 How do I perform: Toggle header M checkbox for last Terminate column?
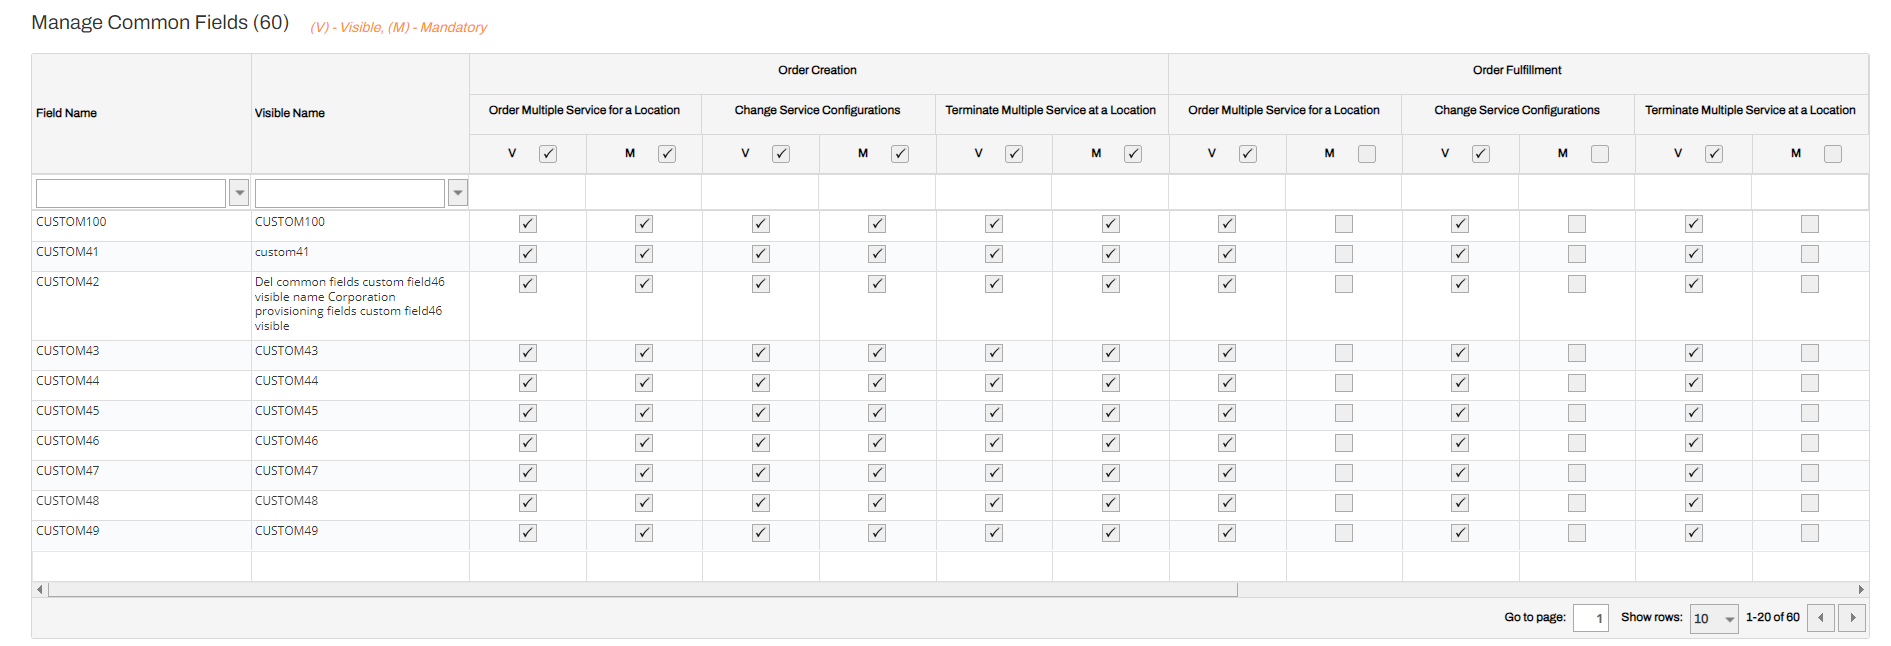tap(1833, 154)
